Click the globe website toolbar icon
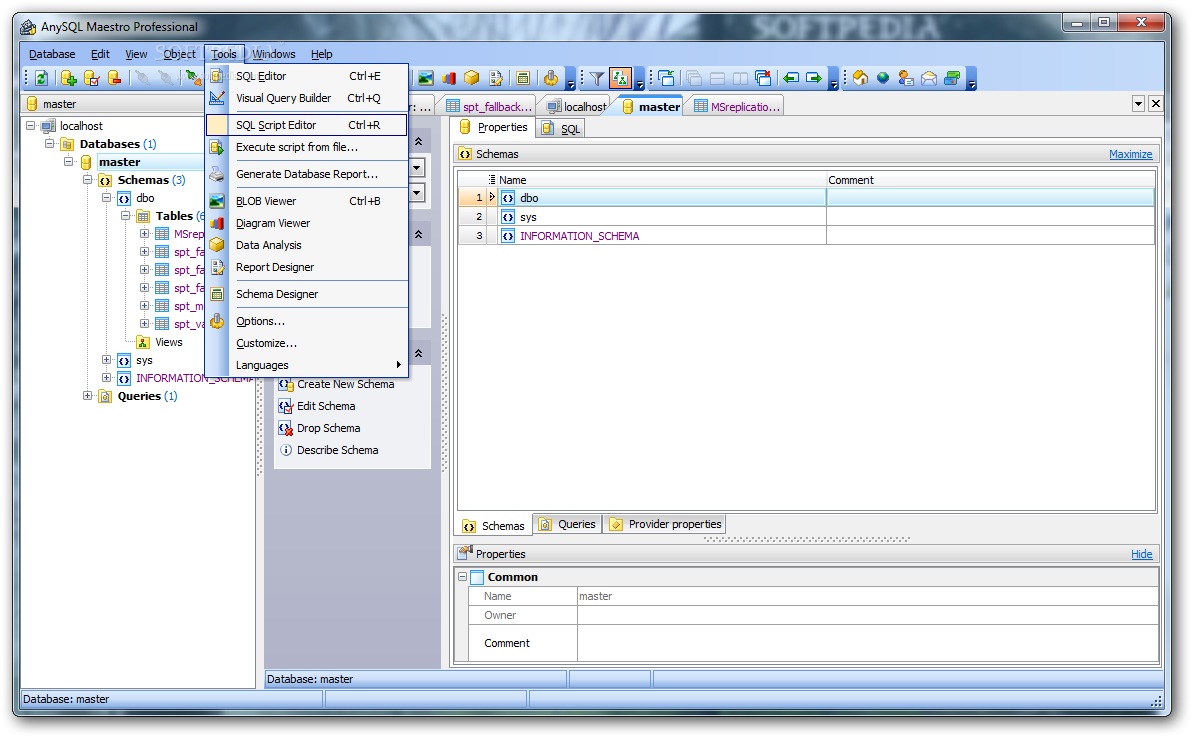 click(883, 78)
